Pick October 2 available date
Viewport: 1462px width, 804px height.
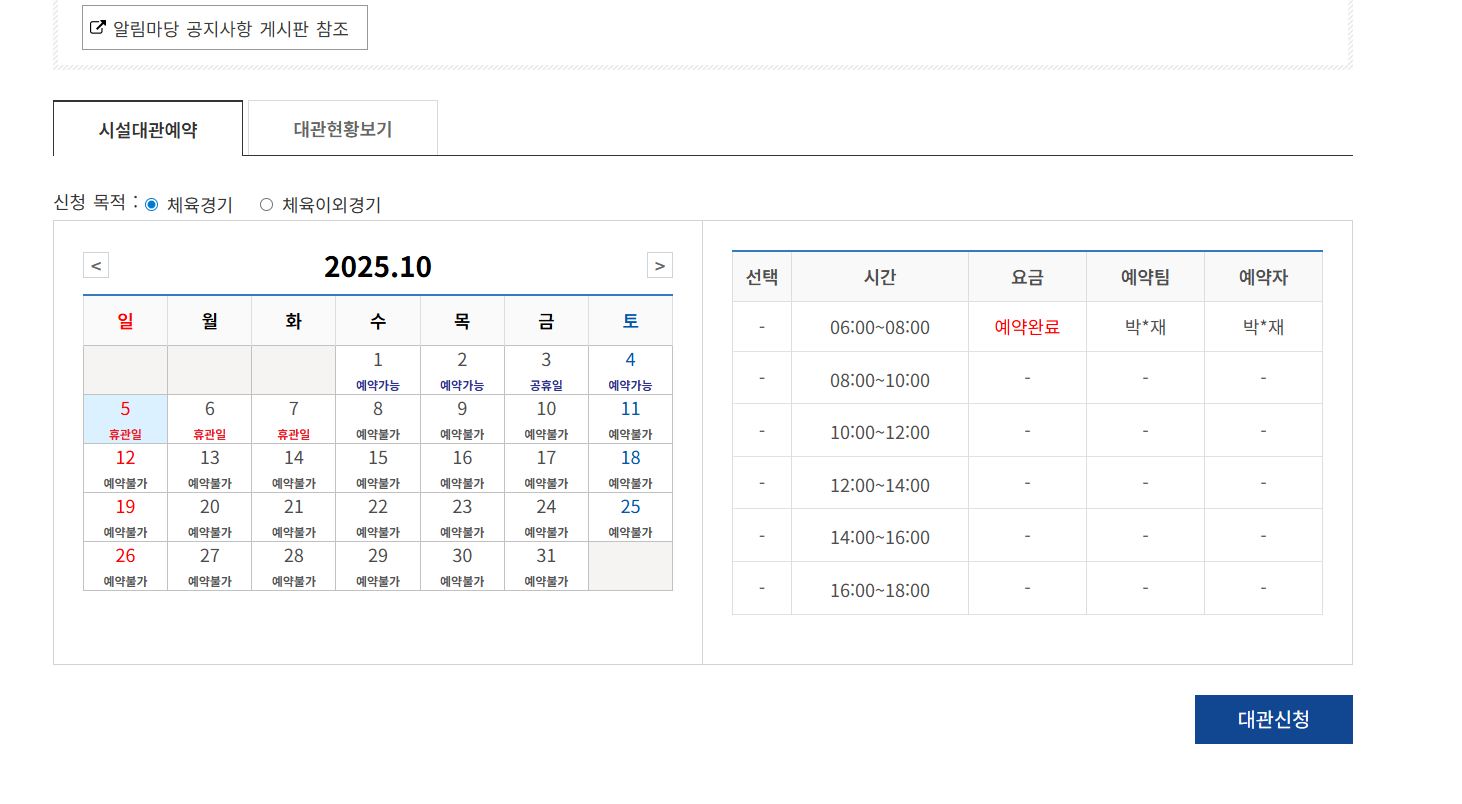(462, 370)
